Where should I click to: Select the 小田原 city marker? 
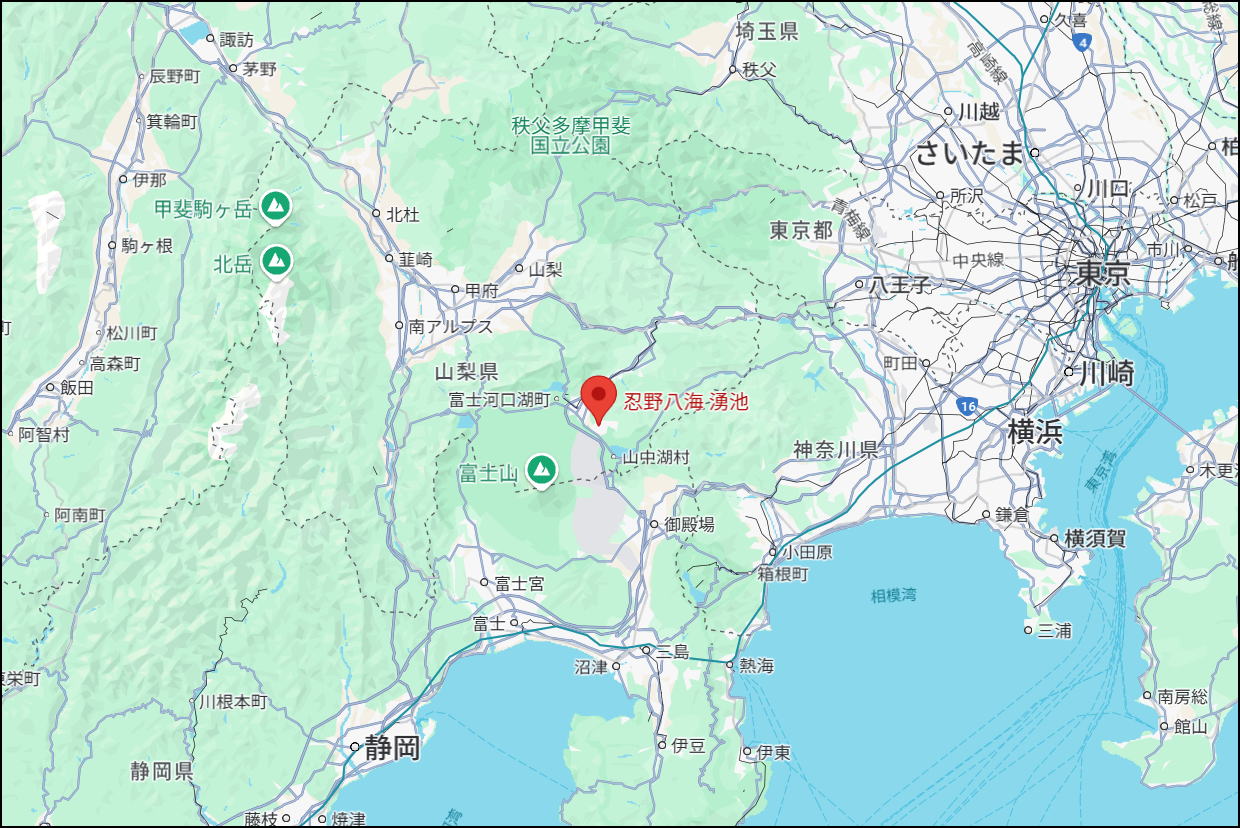tap(774, 552)
